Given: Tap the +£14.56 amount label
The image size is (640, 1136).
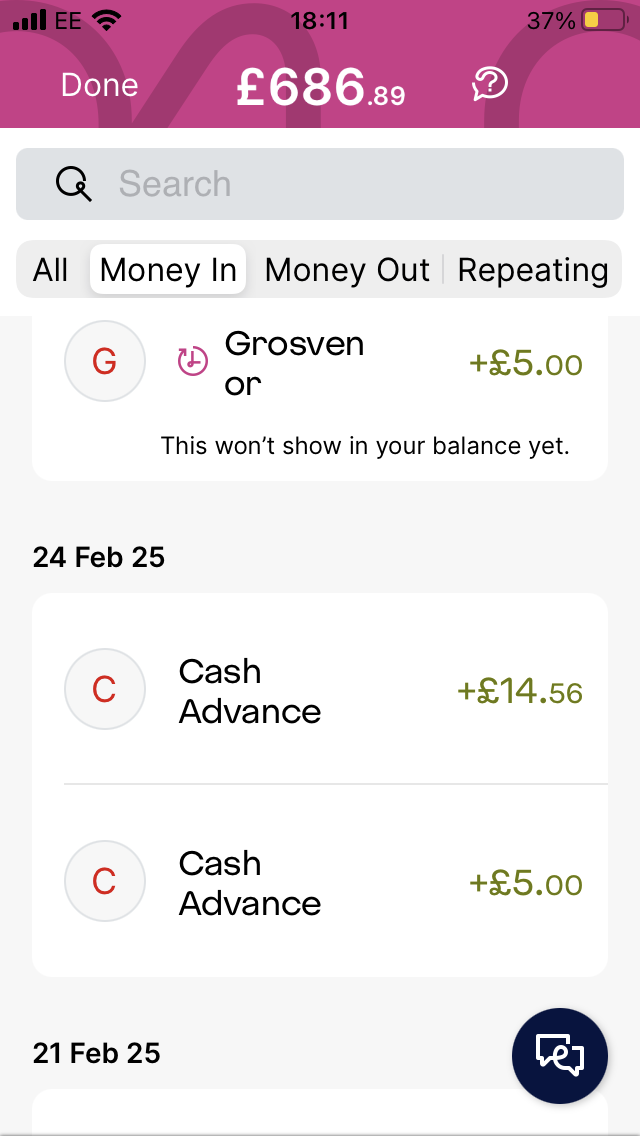Looking at the screenshot, I should [x=520, y=692].
